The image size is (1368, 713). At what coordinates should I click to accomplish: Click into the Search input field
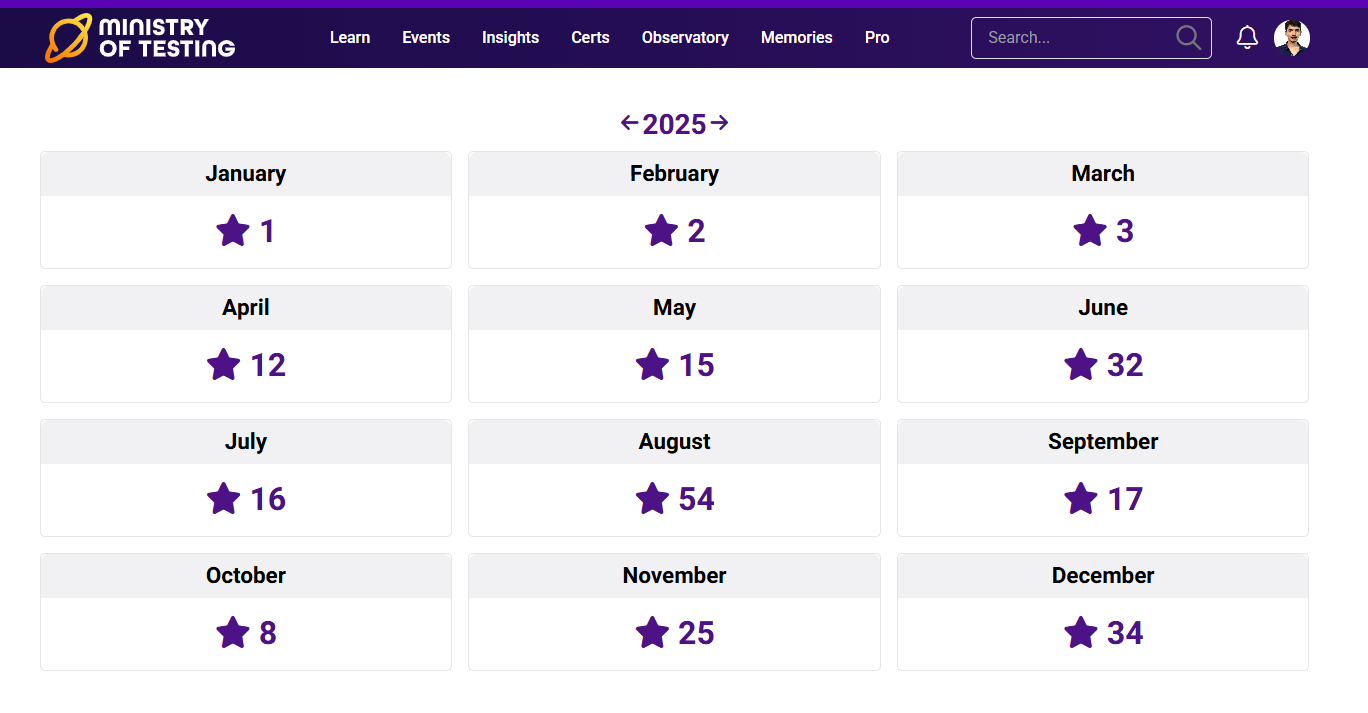point(1075,38)
